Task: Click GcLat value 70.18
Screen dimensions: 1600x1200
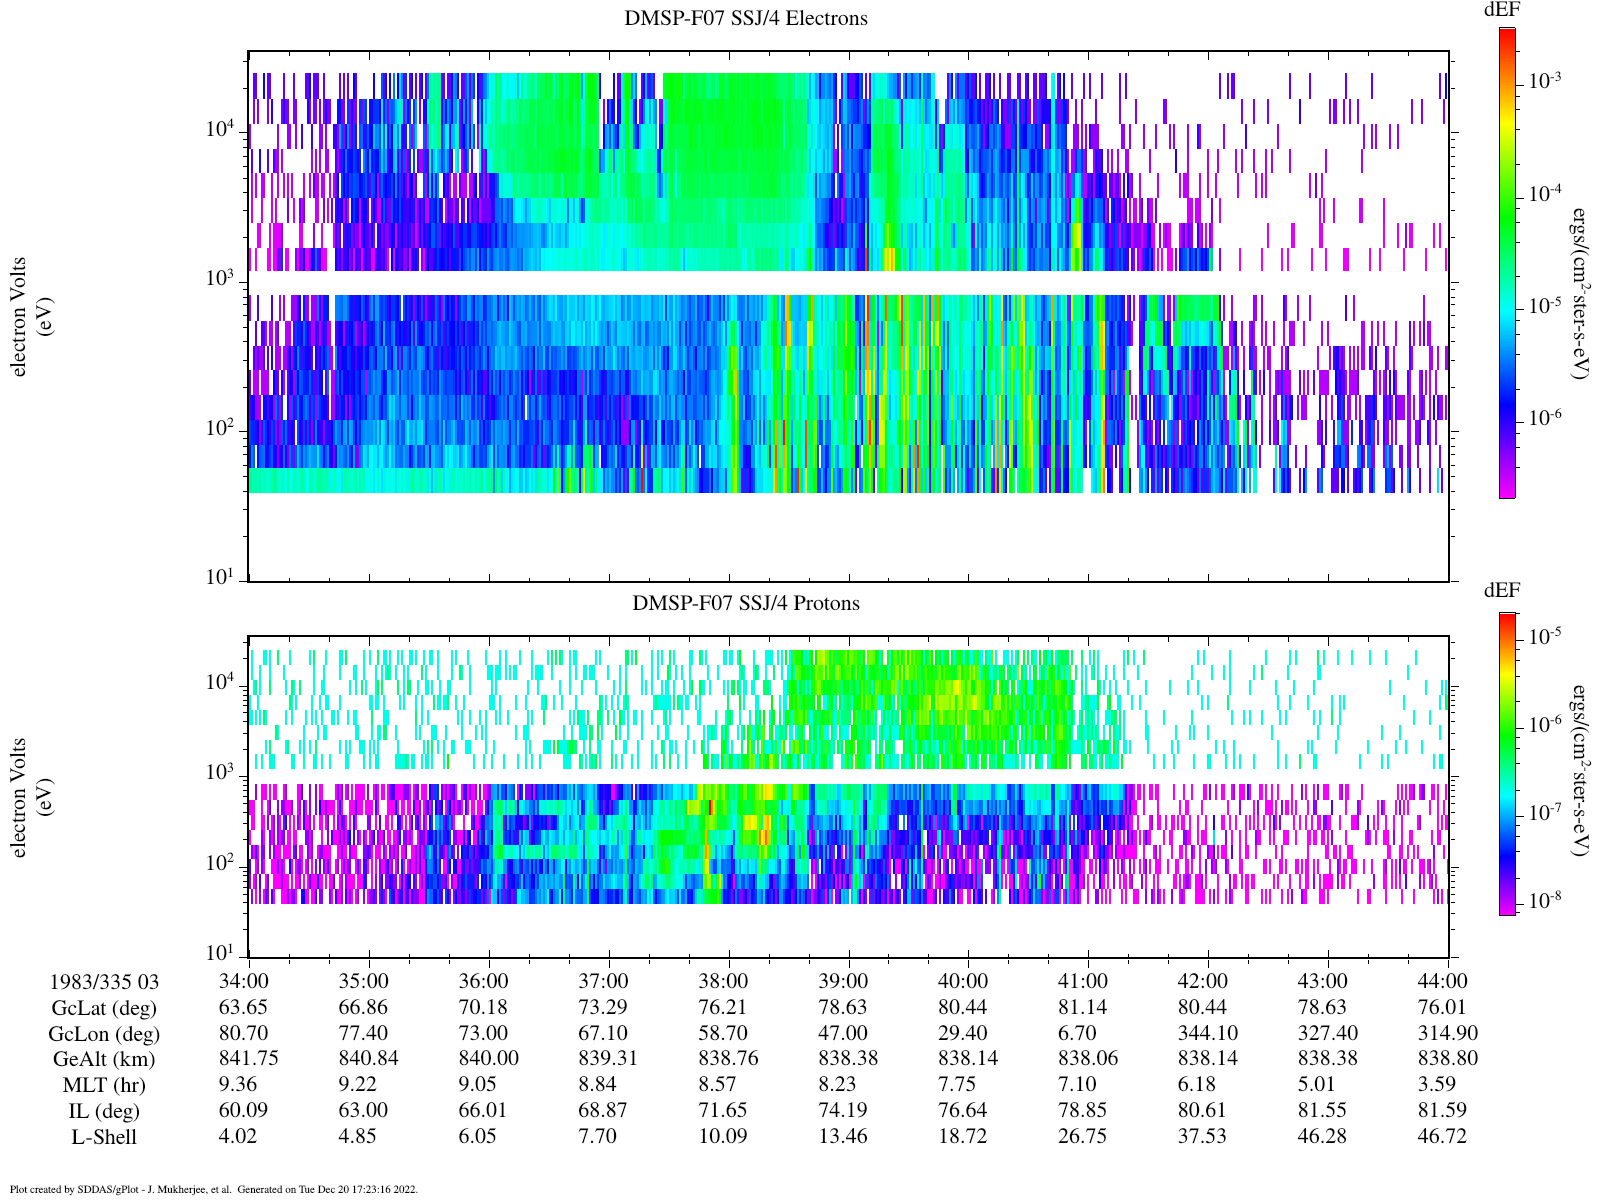Action: click(x=483, y=1007)
